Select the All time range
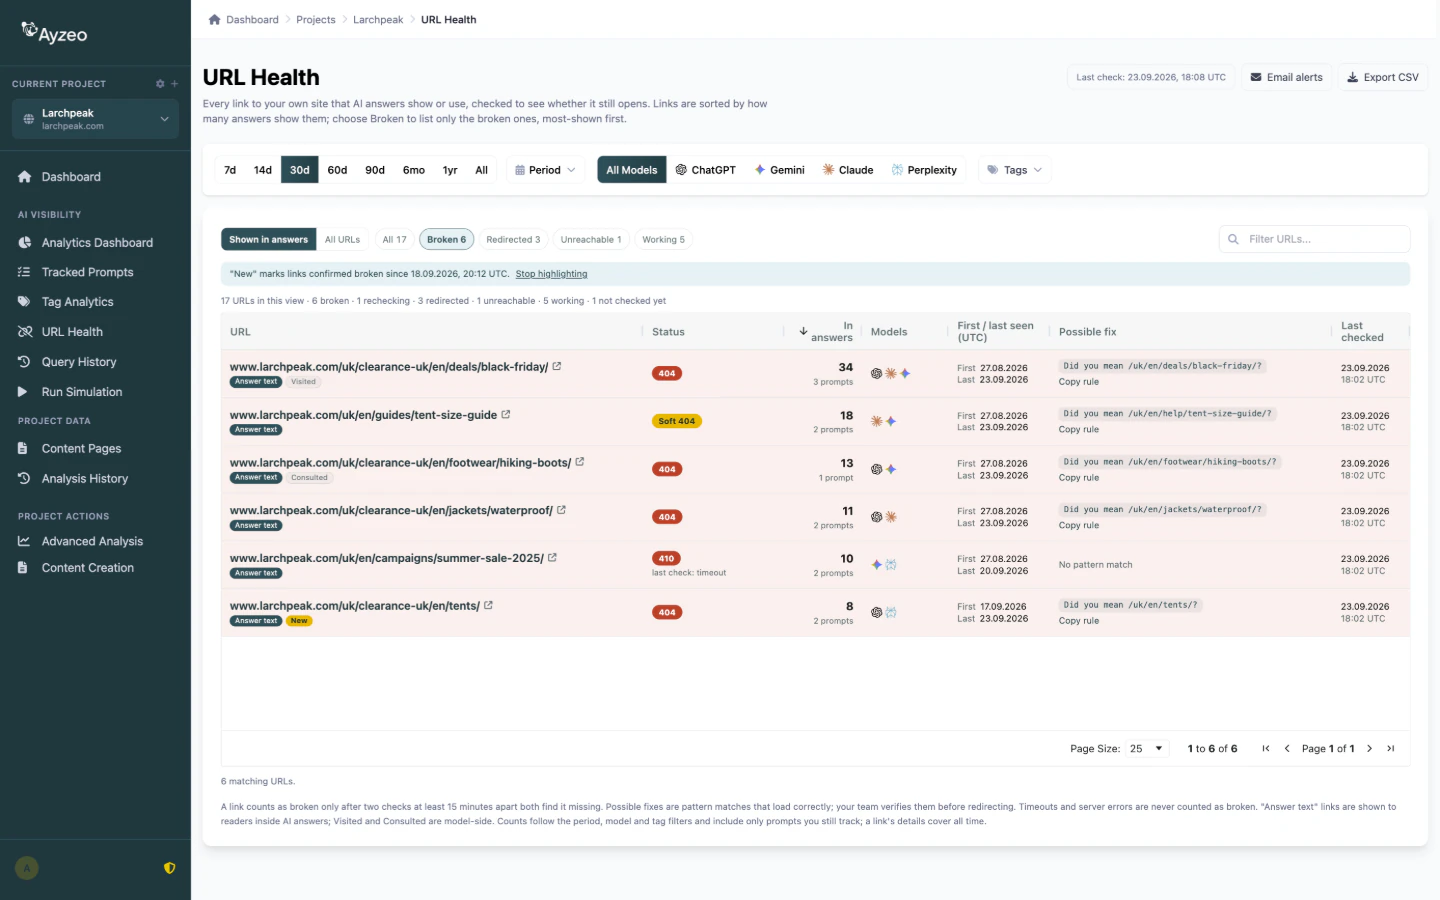1440x900 pixels. 482,170
